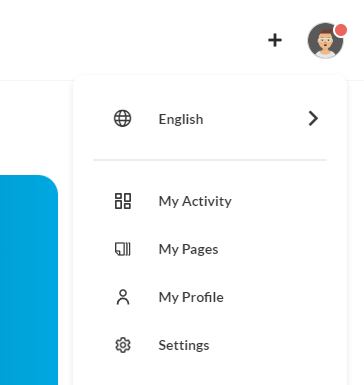Viewport: 364px width, 385px height.
Task: Go to My Profile
Action: tap(210, 297)
